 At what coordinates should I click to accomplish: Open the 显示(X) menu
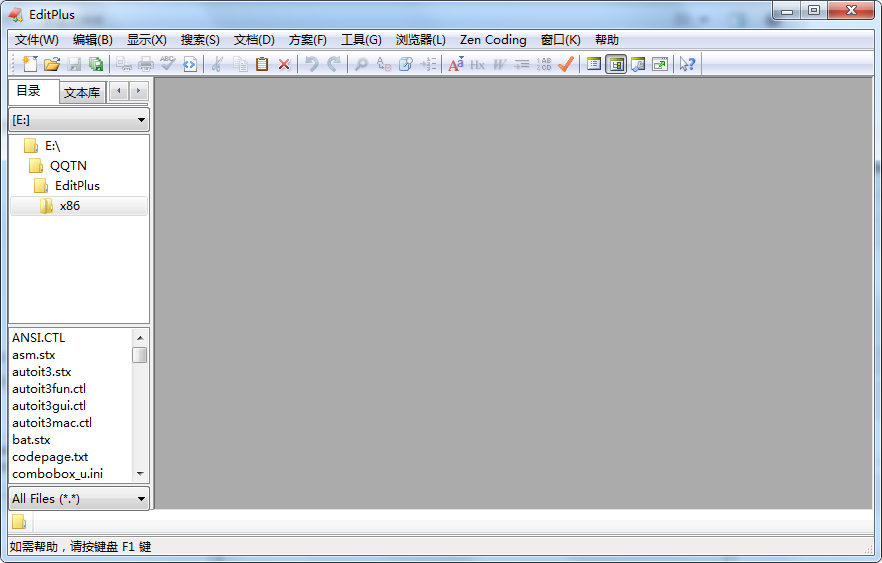point(147,40)
